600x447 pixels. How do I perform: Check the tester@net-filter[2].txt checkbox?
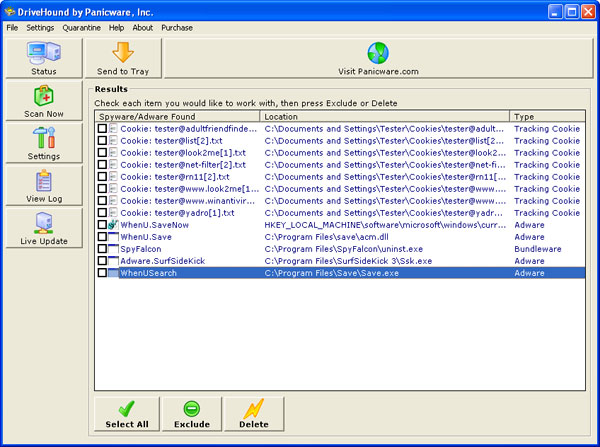click(x=102, y=165)
